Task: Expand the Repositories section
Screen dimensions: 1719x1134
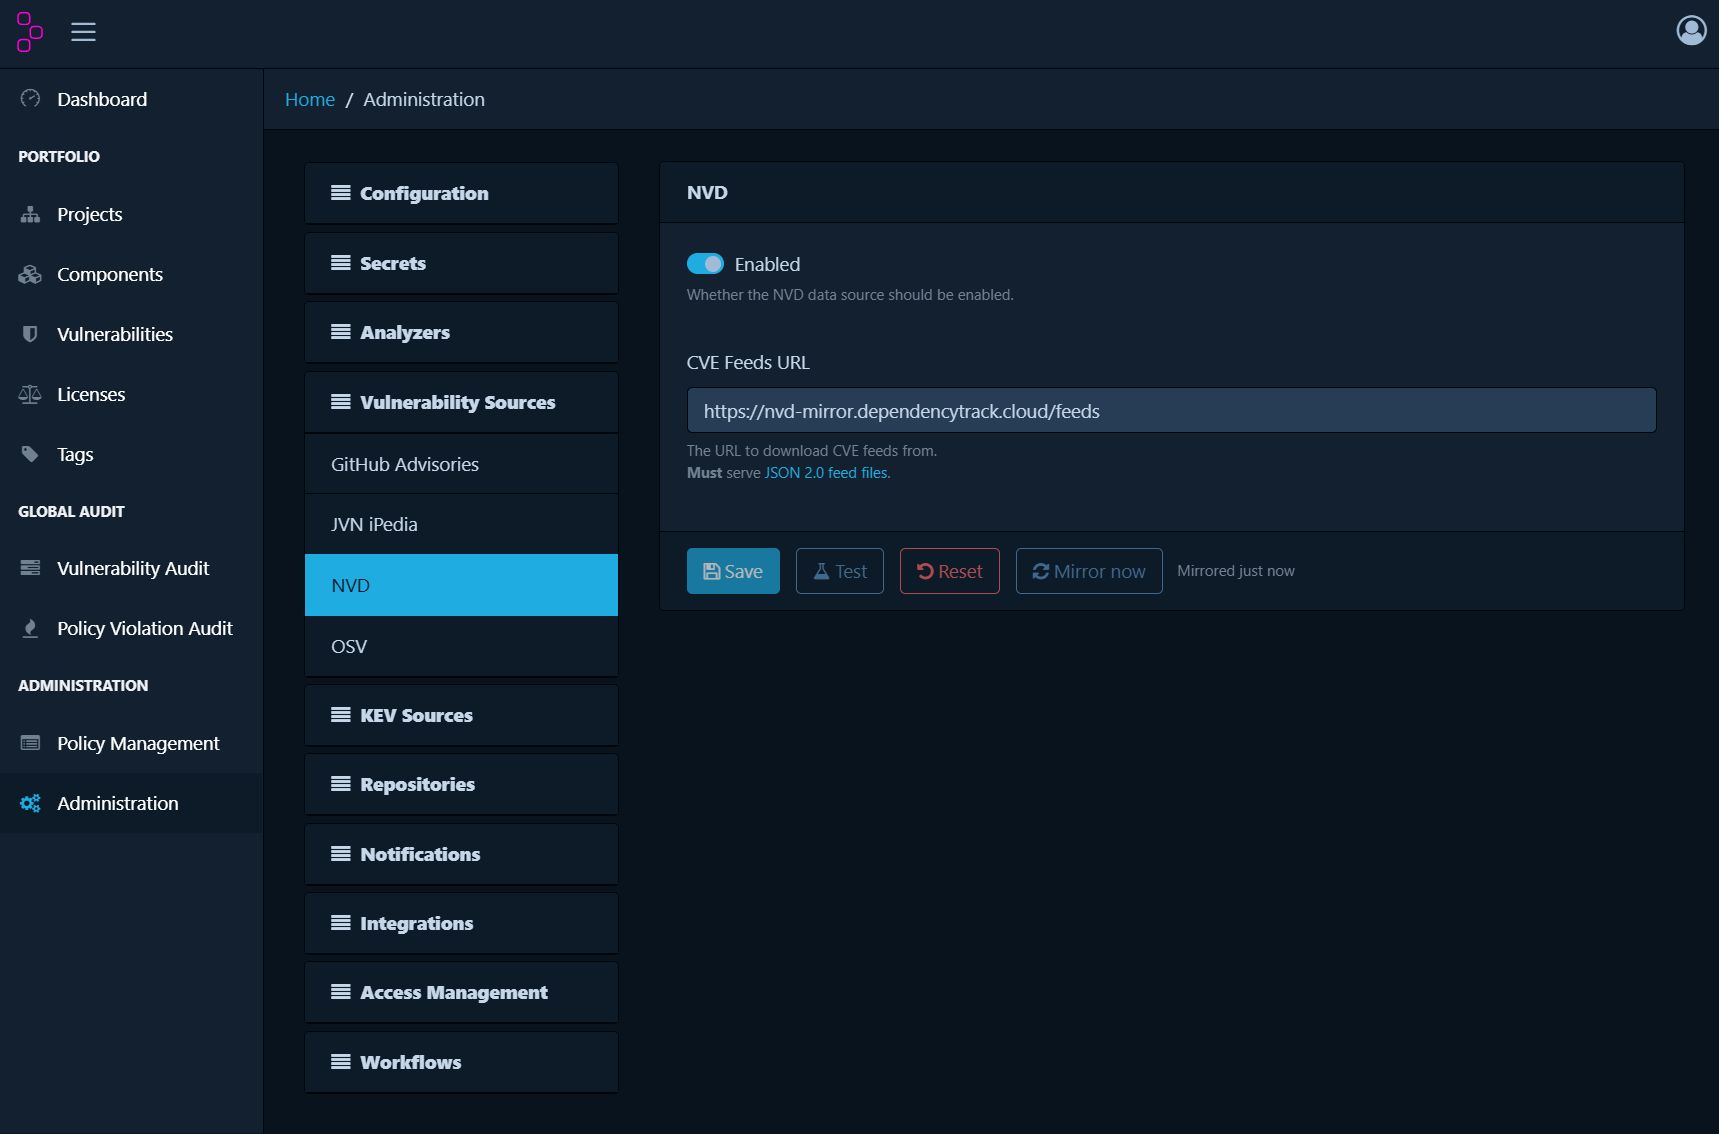Action: [461, 784]
